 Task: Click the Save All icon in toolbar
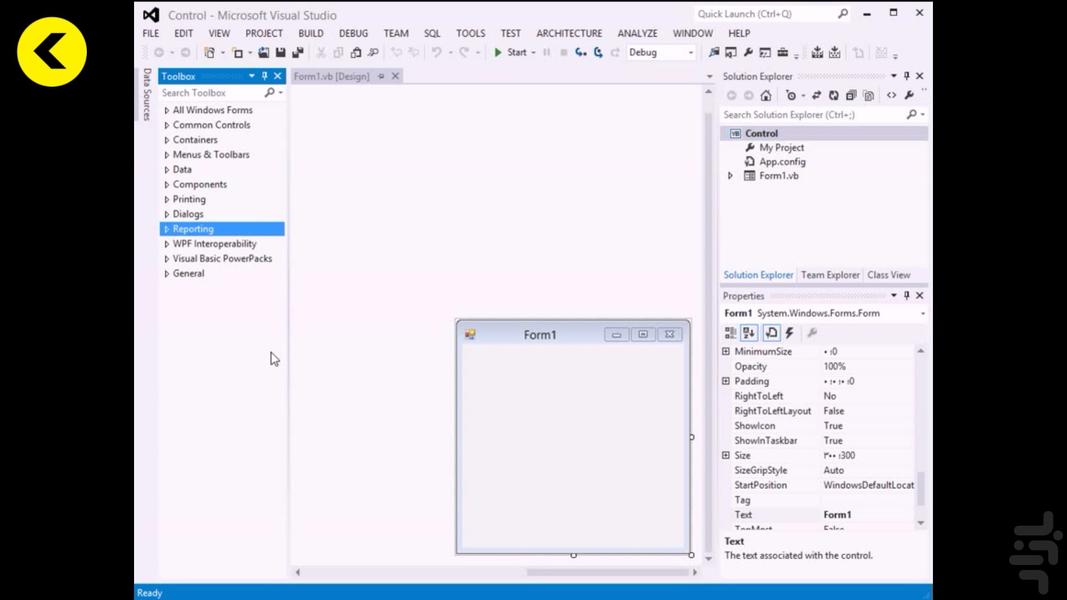297,53
